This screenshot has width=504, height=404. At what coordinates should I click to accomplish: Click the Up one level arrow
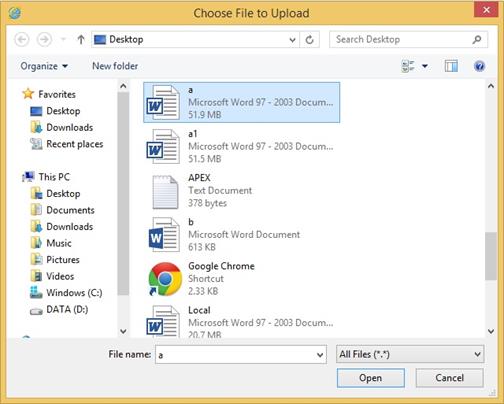tap(81, 40)
